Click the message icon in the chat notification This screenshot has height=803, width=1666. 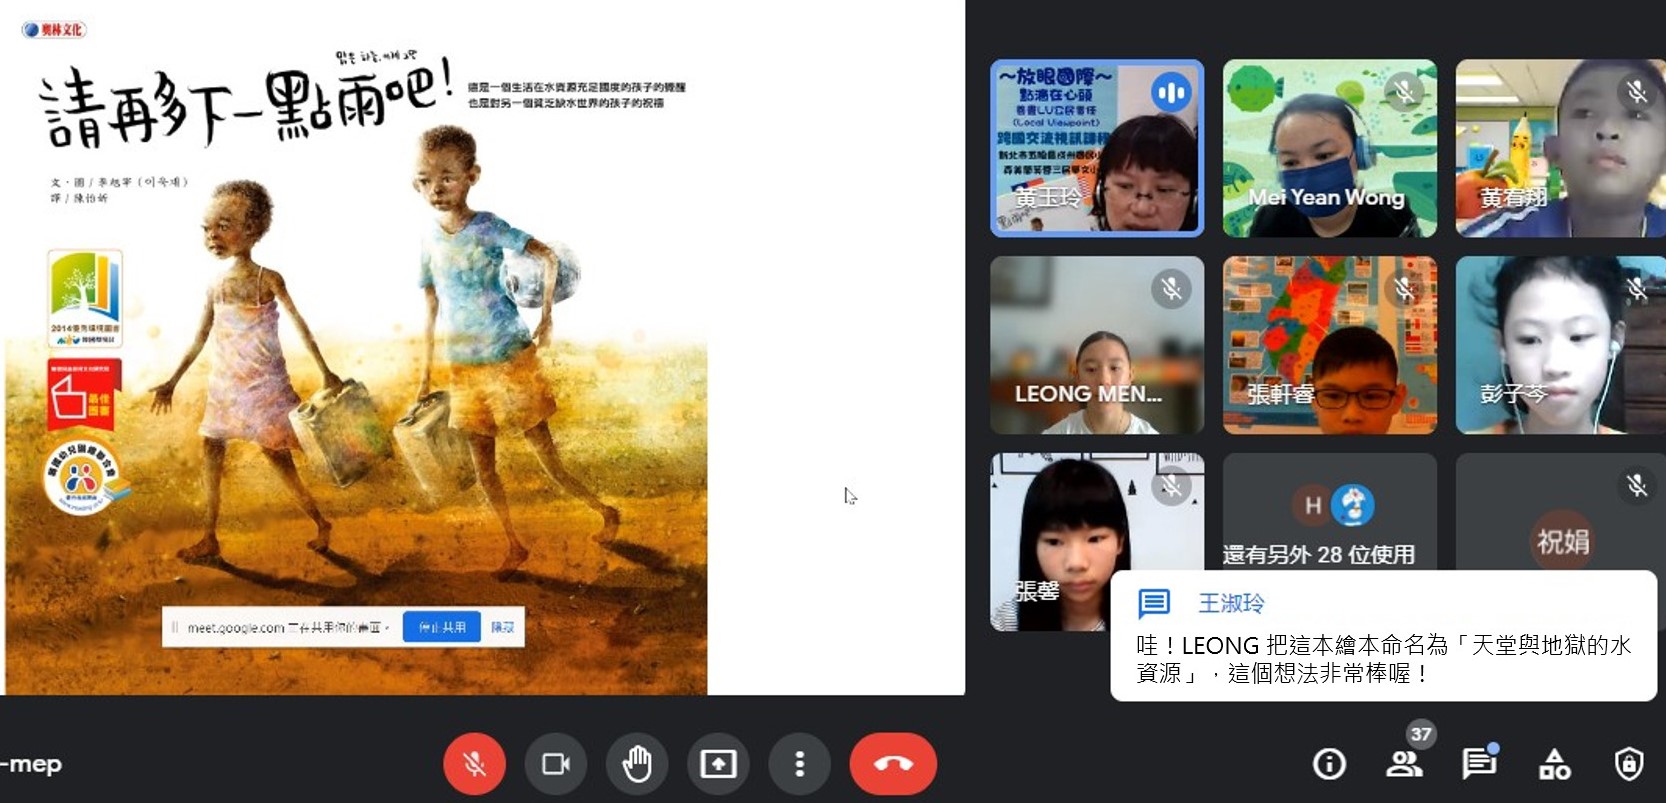point(1154,603)
